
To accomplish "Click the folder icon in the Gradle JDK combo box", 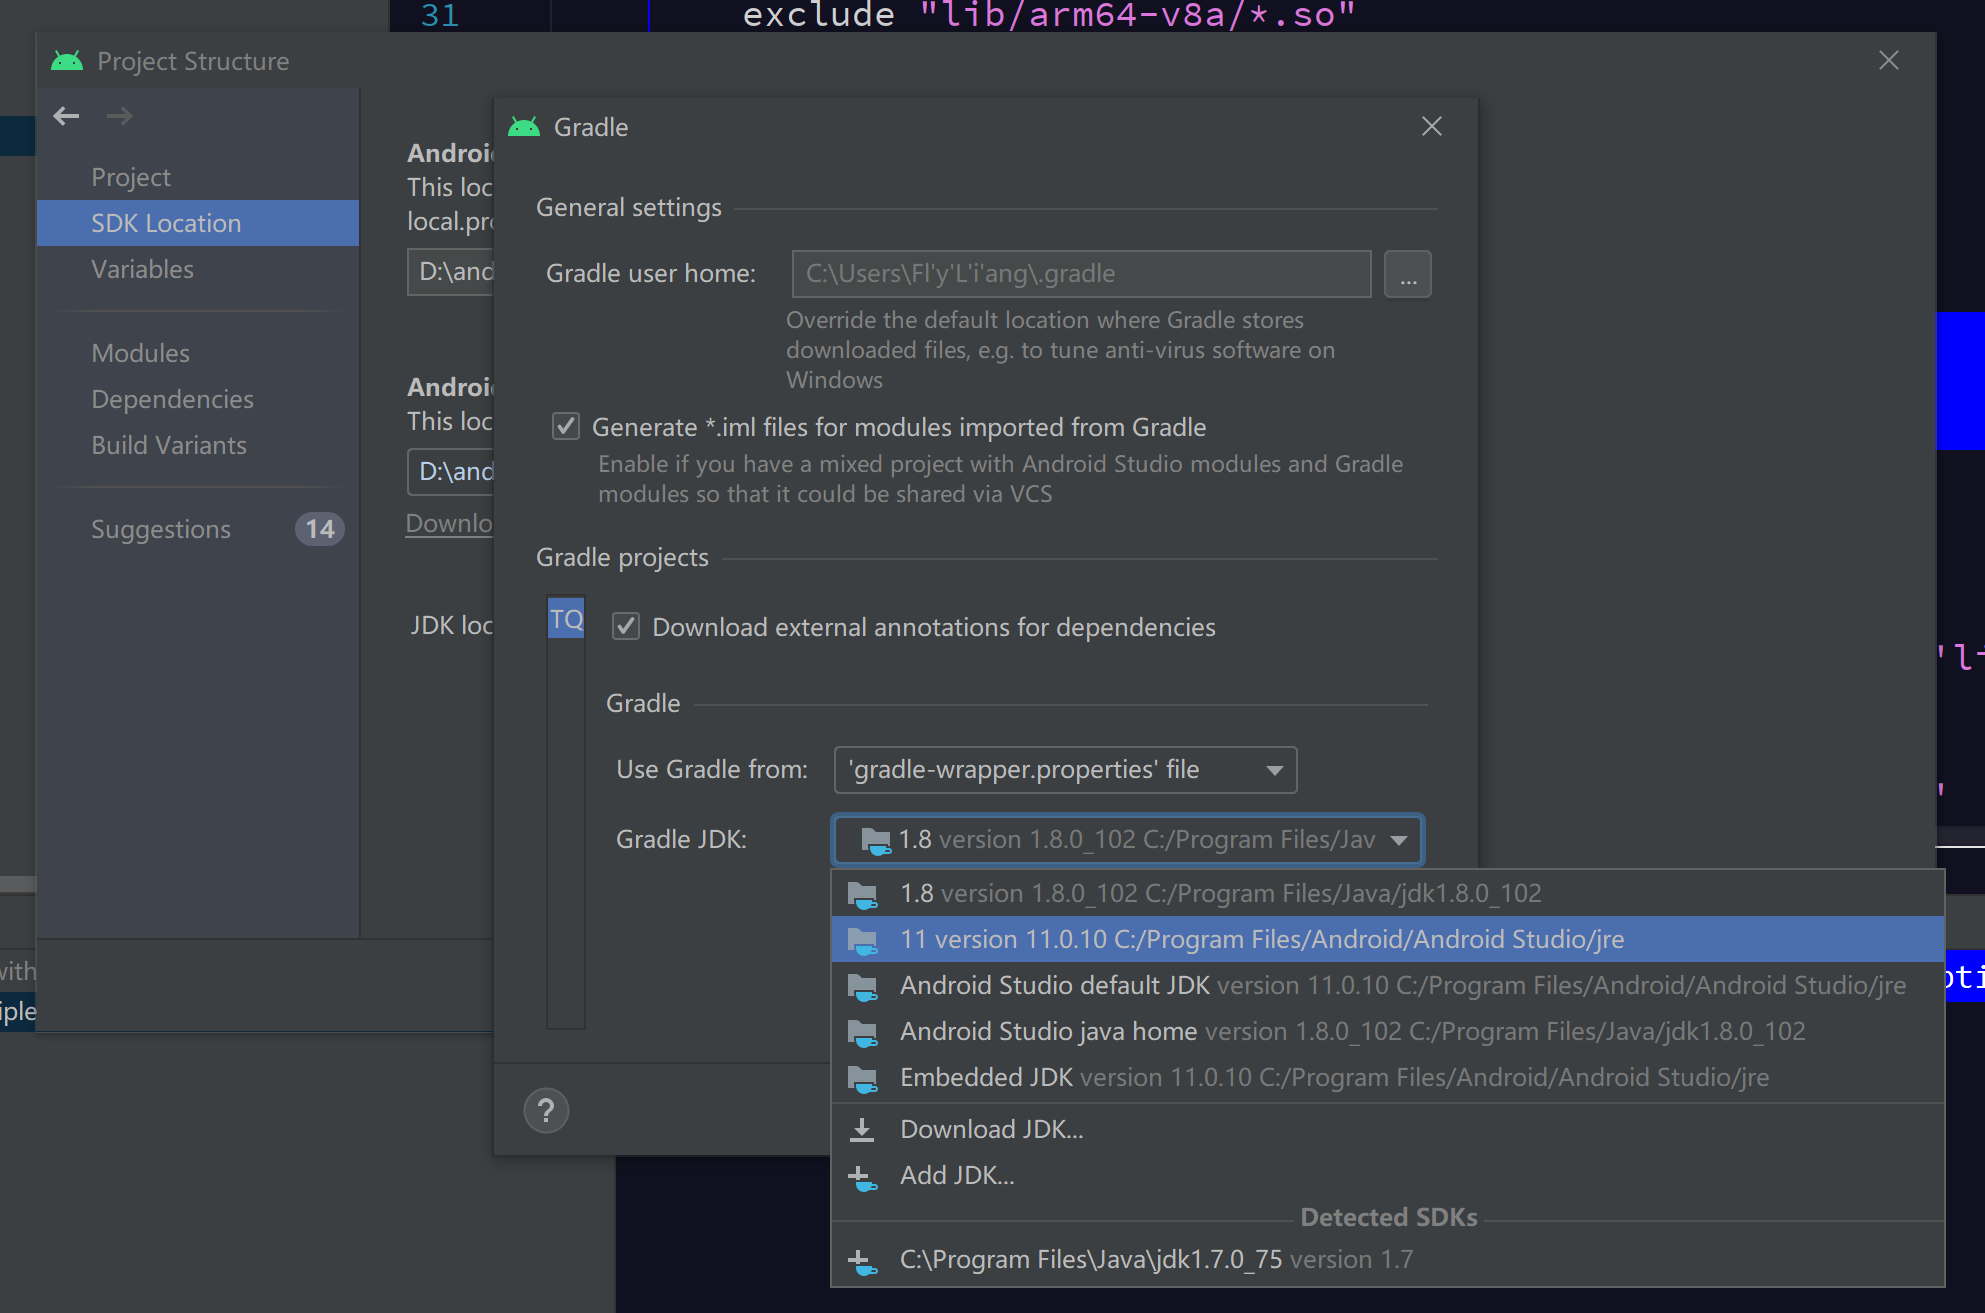I will 876,840.
